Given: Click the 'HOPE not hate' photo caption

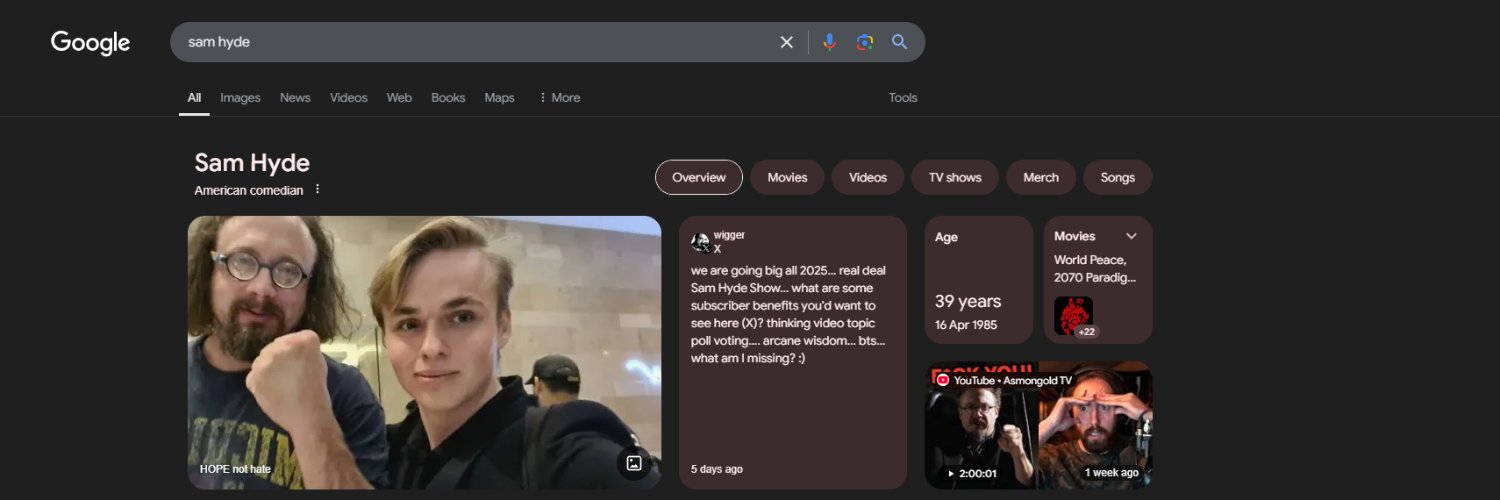Looking at the screenshot, I should coord(235,469).
